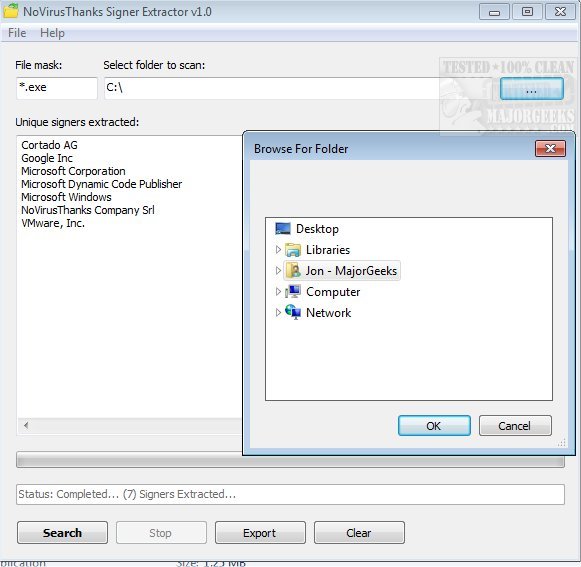Click the dialog resize grip corner
This screenshot has width=581, height=567.
pyautogui.click(x=562, y=442)
